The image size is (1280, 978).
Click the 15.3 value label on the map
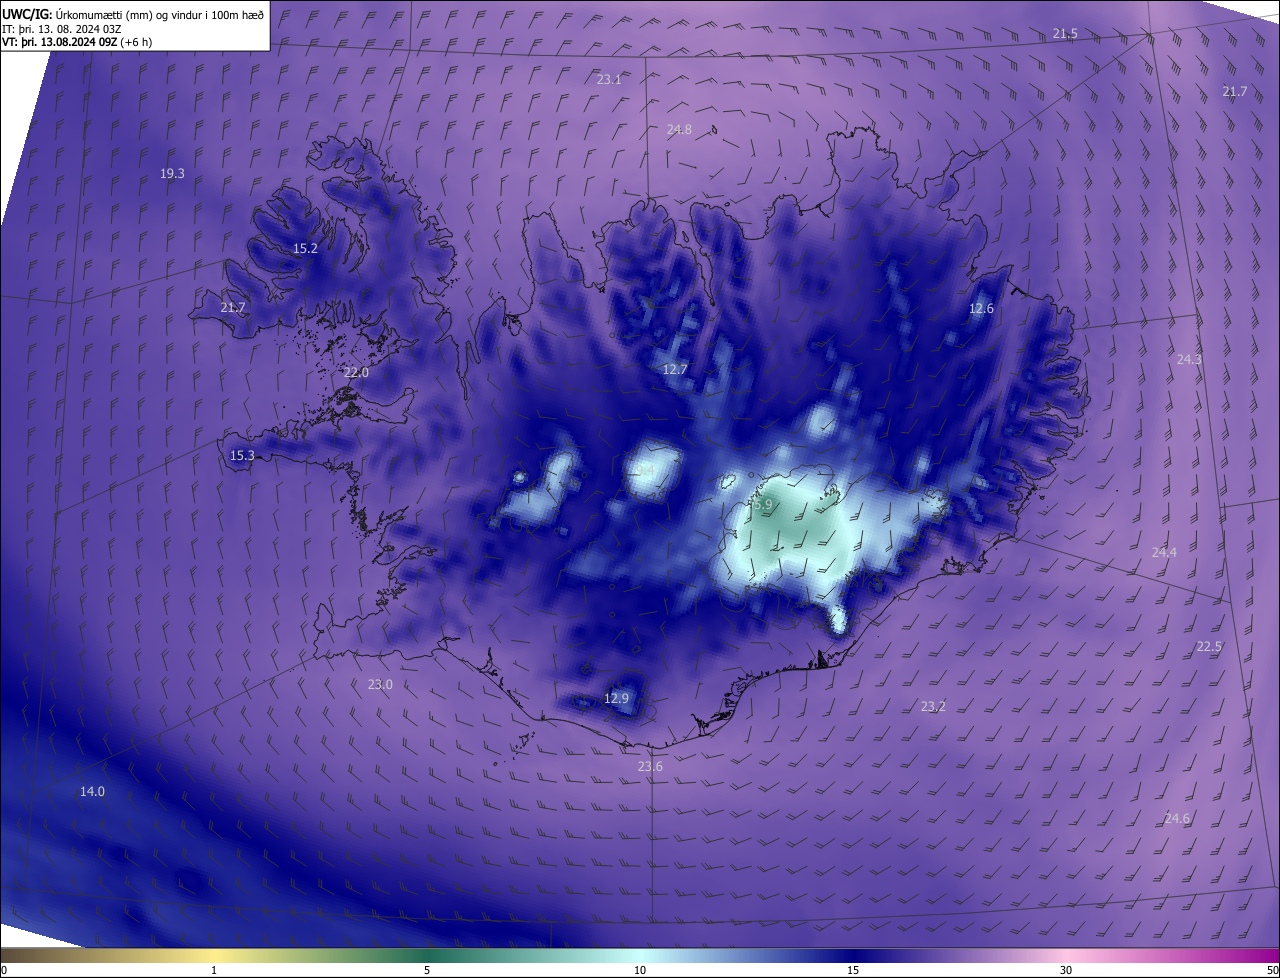click(242, 455)
